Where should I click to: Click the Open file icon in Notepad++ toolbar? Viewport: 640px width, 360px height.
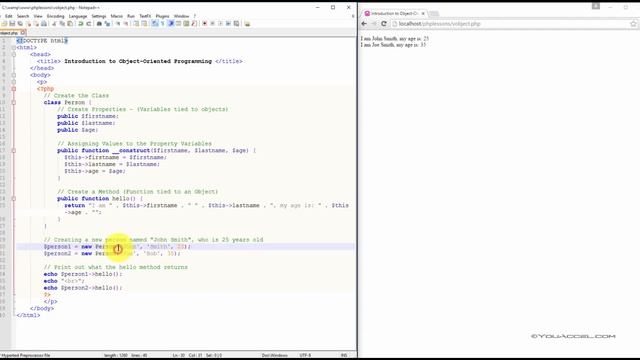[4, 24]
